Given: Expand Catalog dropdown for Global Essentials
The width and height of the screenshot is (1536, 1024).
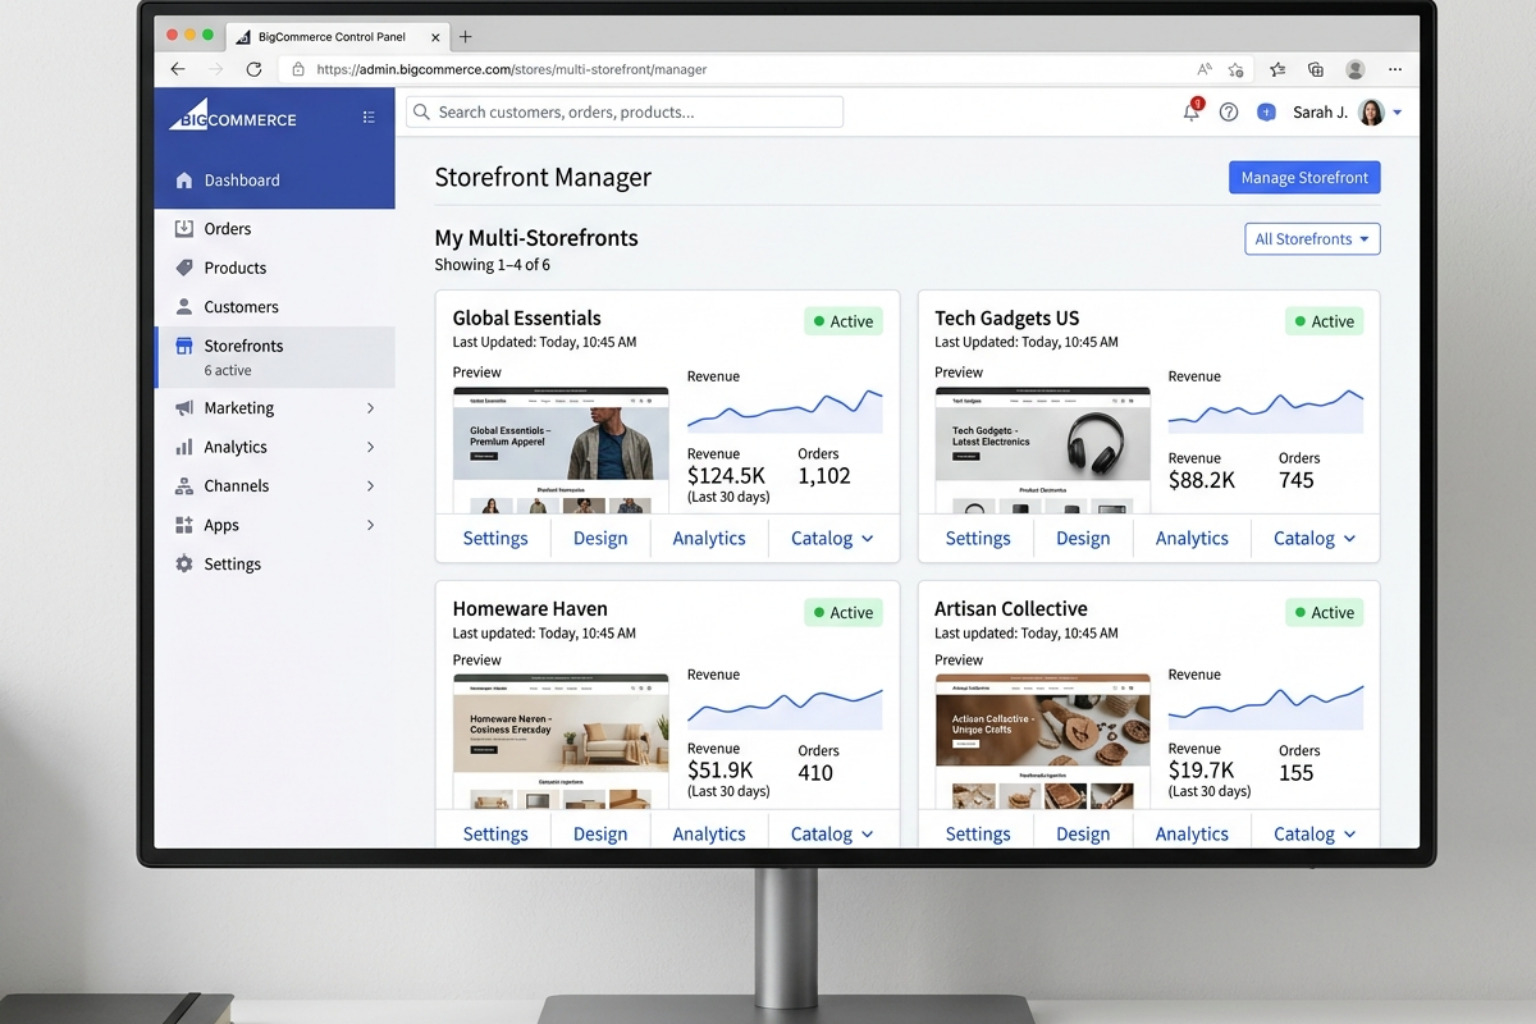Looking at the screenshot, I should (x=832, y=538).
